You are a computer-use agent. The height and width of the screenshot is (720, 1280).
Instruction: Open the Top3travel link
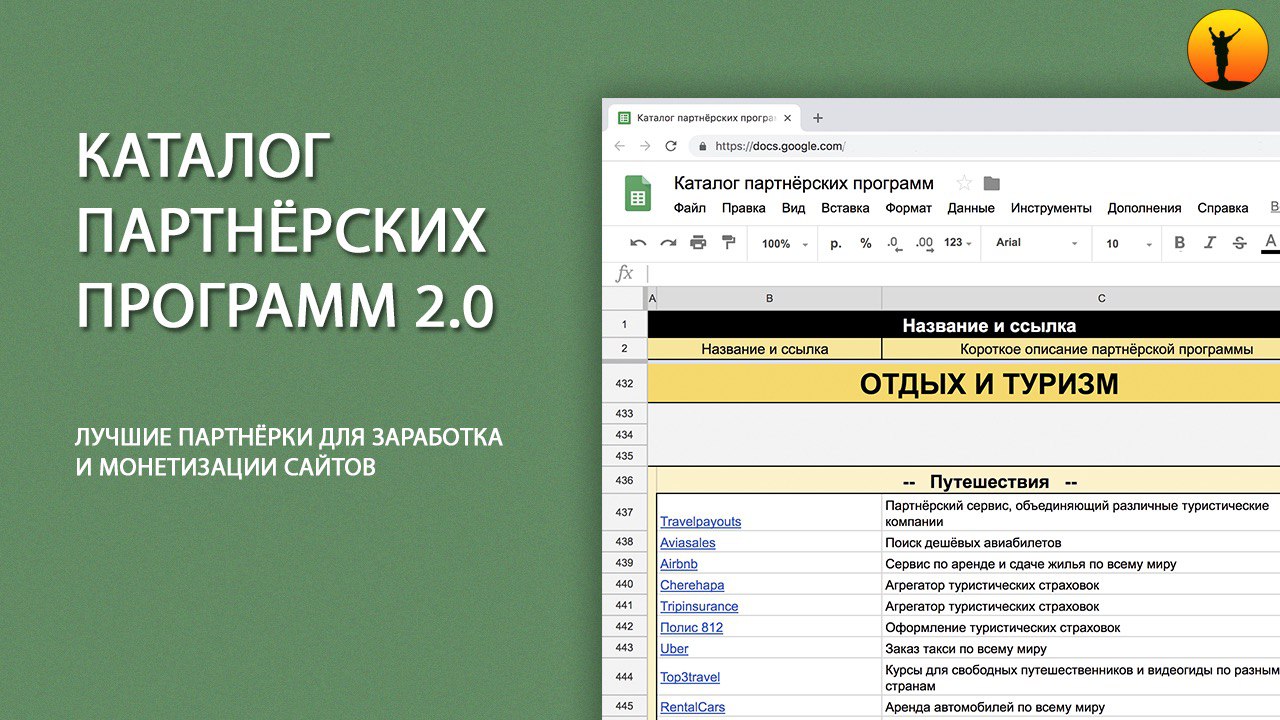pyautogui.click(x=690, y=677)
